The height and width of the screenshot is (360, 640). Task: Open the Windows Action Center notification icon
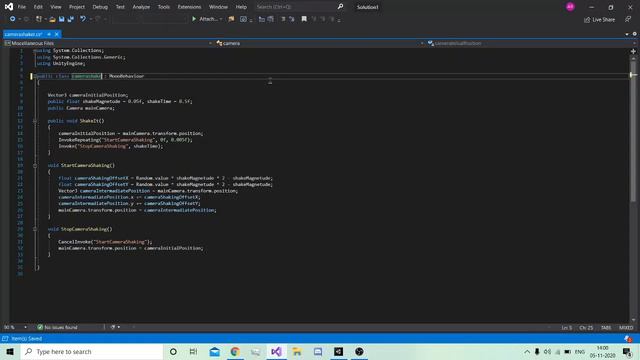[x=627, y=351]
